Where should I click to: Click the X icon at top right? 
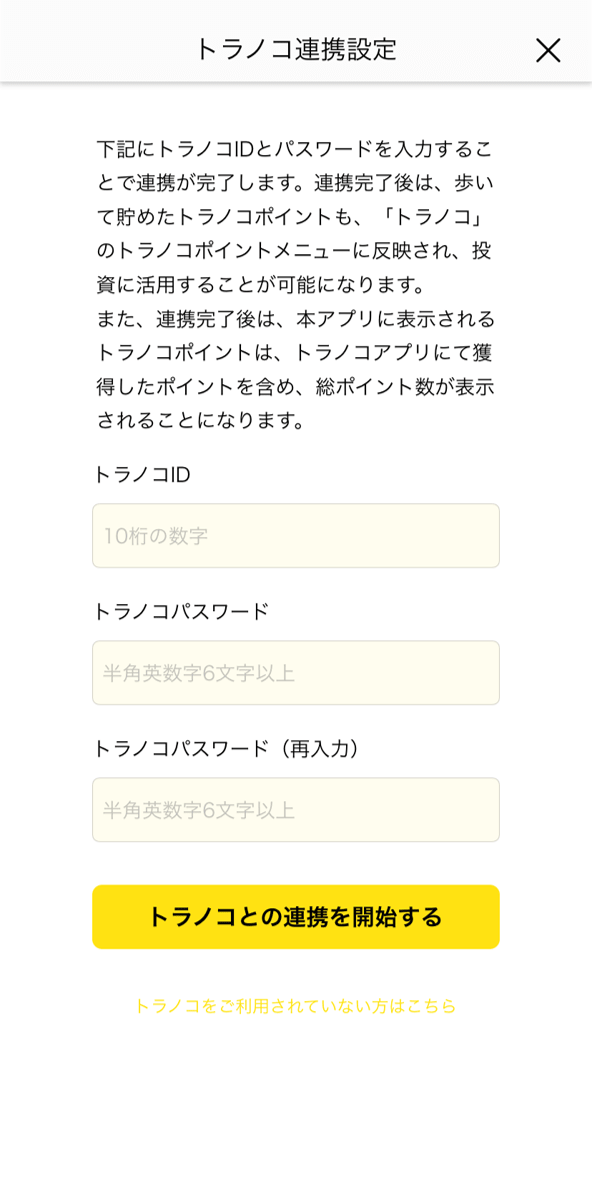point(548,50)
